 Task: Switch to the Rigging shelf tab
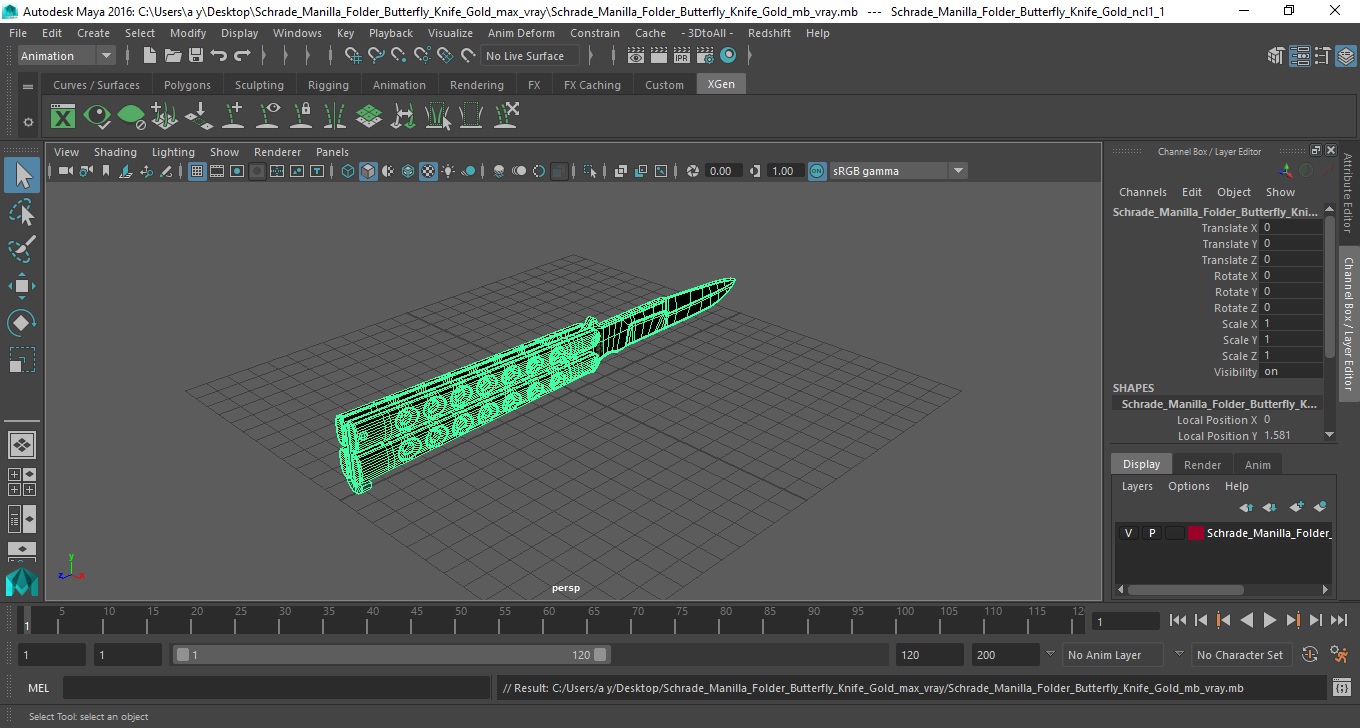coord(328,85)
